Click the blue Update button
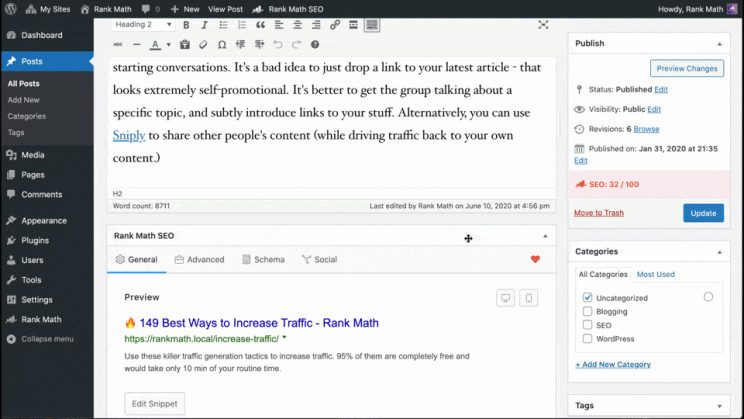This screenshot has width=744, height=419. [703, 213]
